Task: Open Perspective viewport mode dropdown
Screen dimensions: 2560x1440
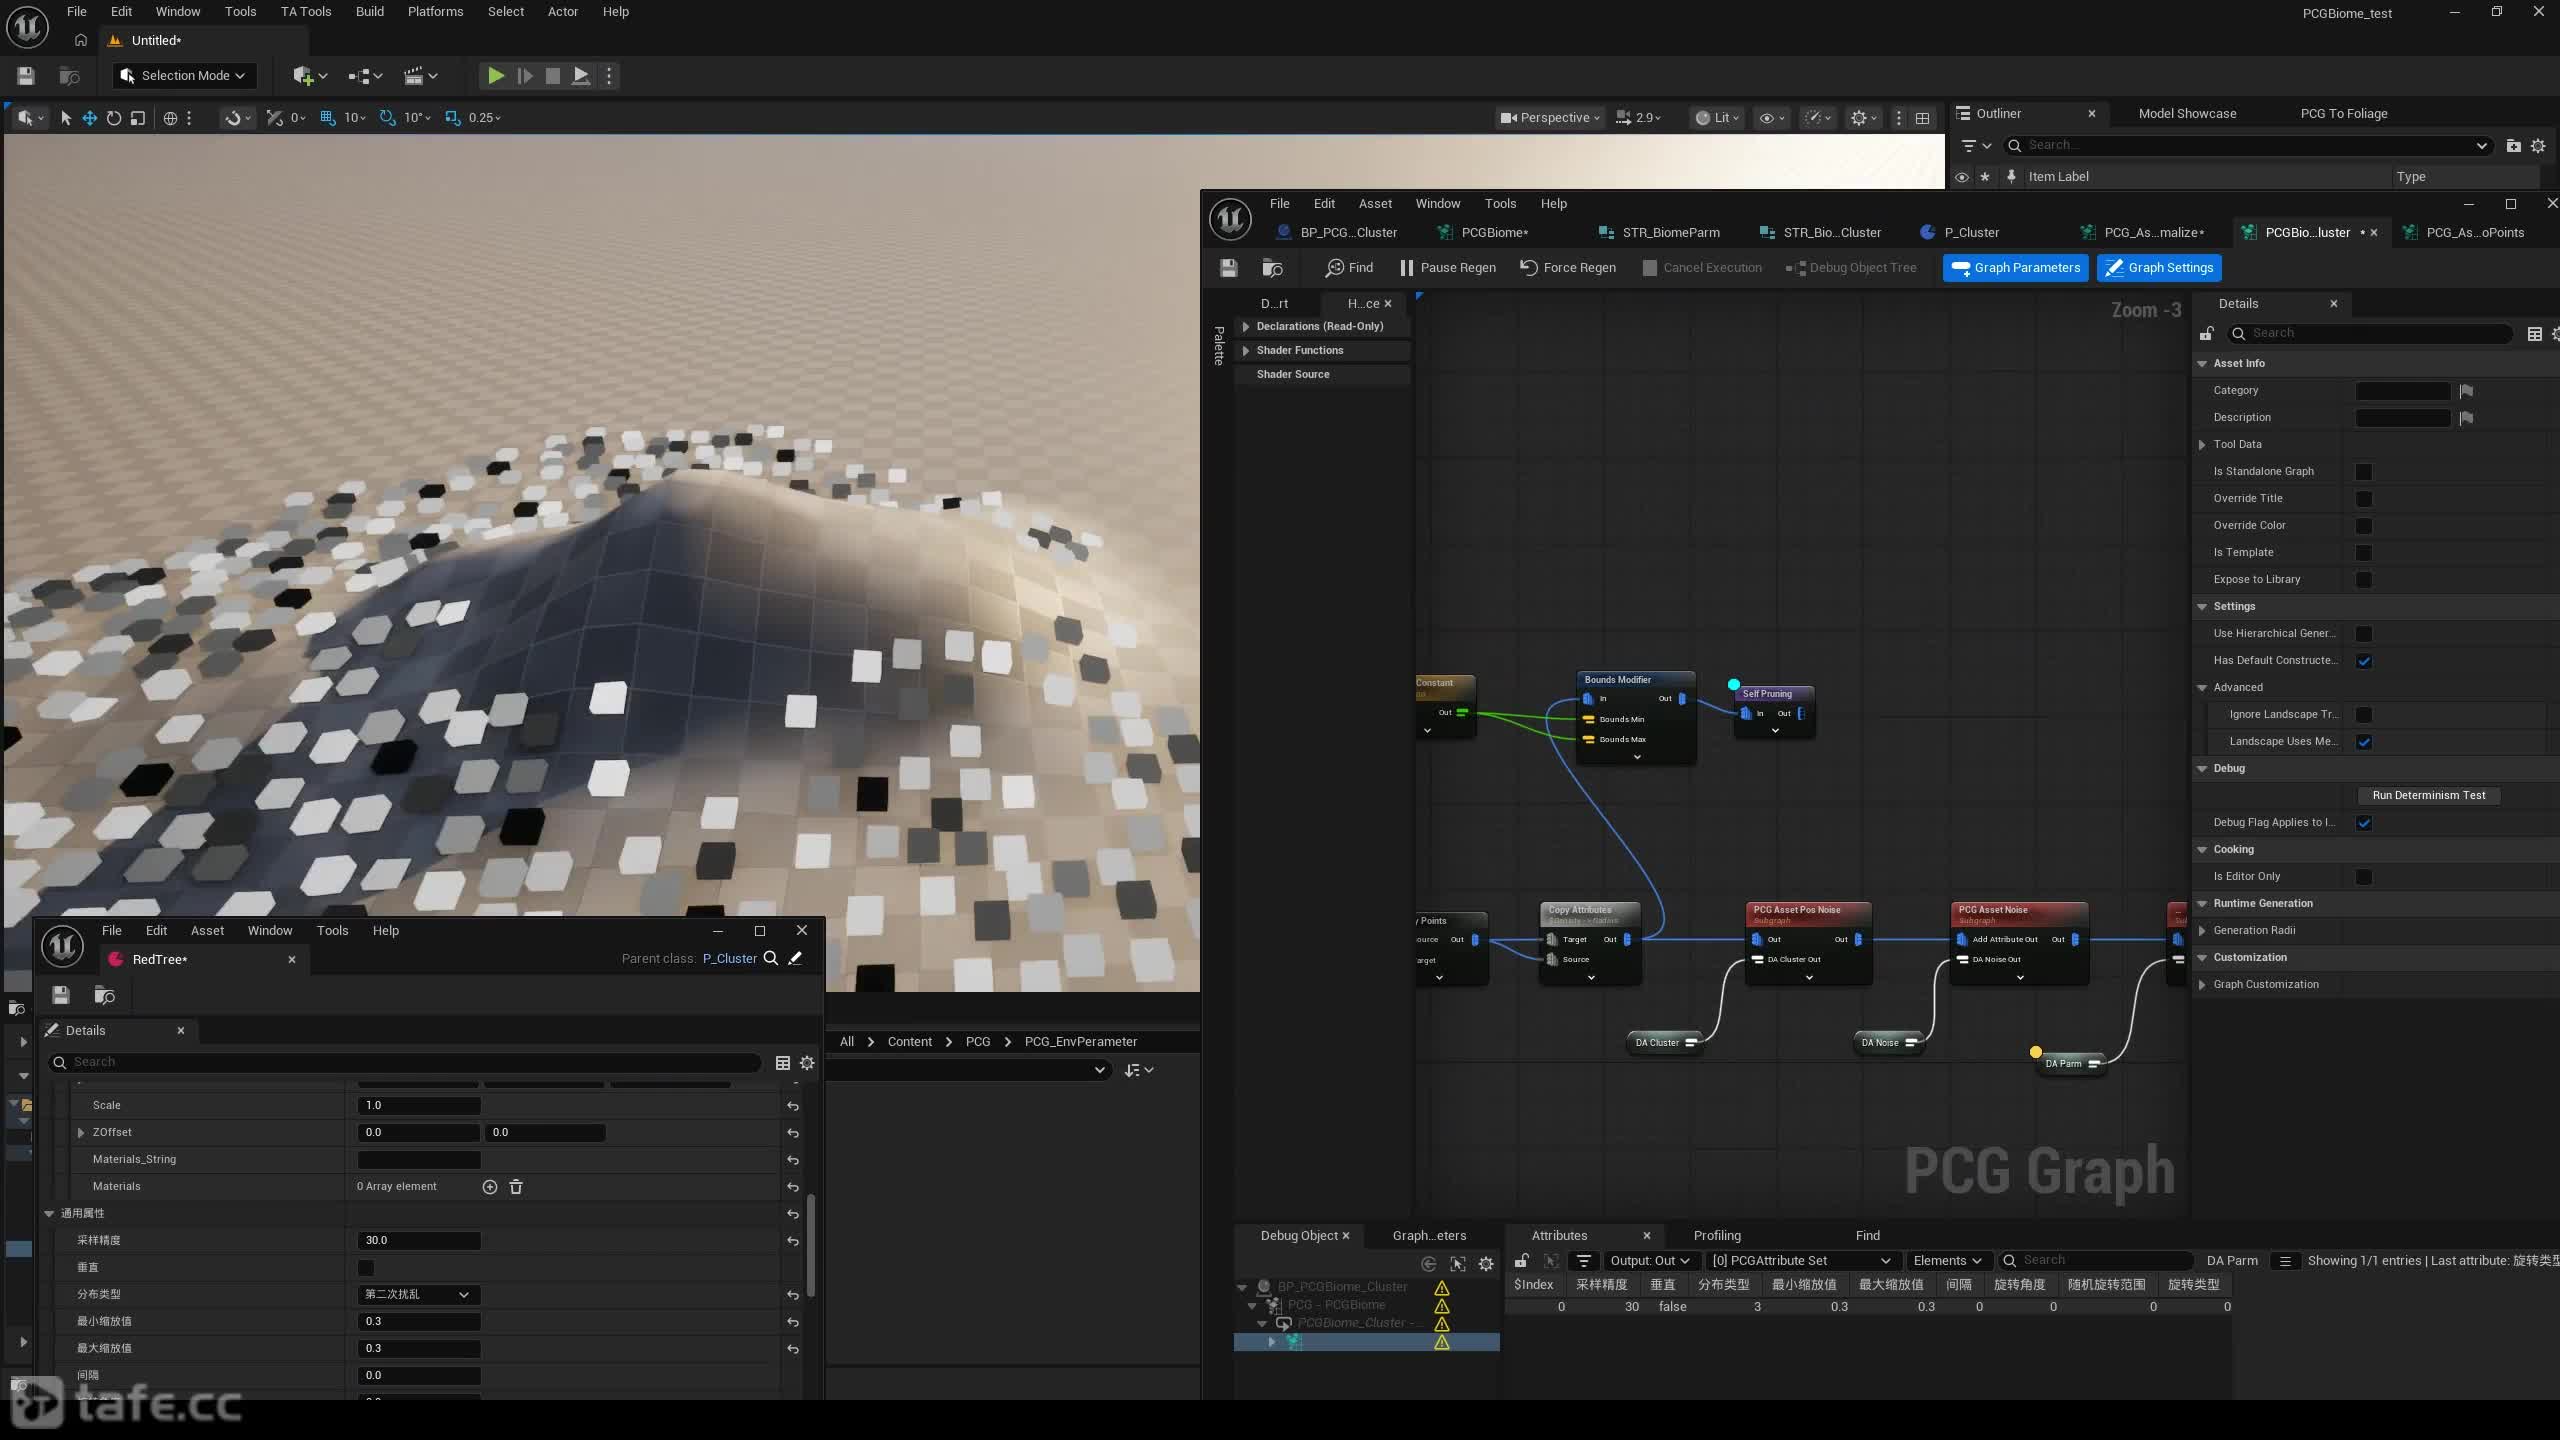Action: click(x=1550, y=118)
